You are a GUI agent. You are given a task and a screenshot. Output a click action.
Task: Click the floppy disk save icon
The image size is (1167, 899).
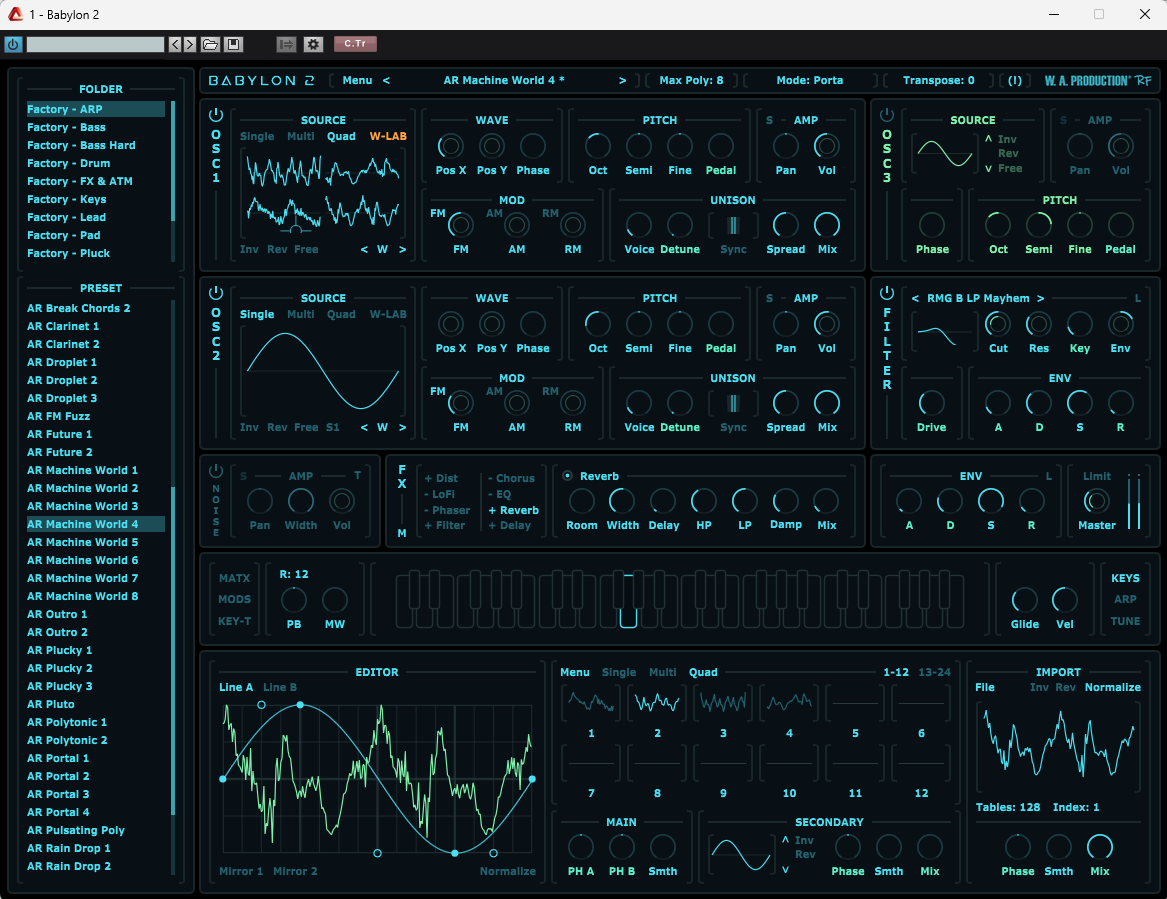pos(233,44)
